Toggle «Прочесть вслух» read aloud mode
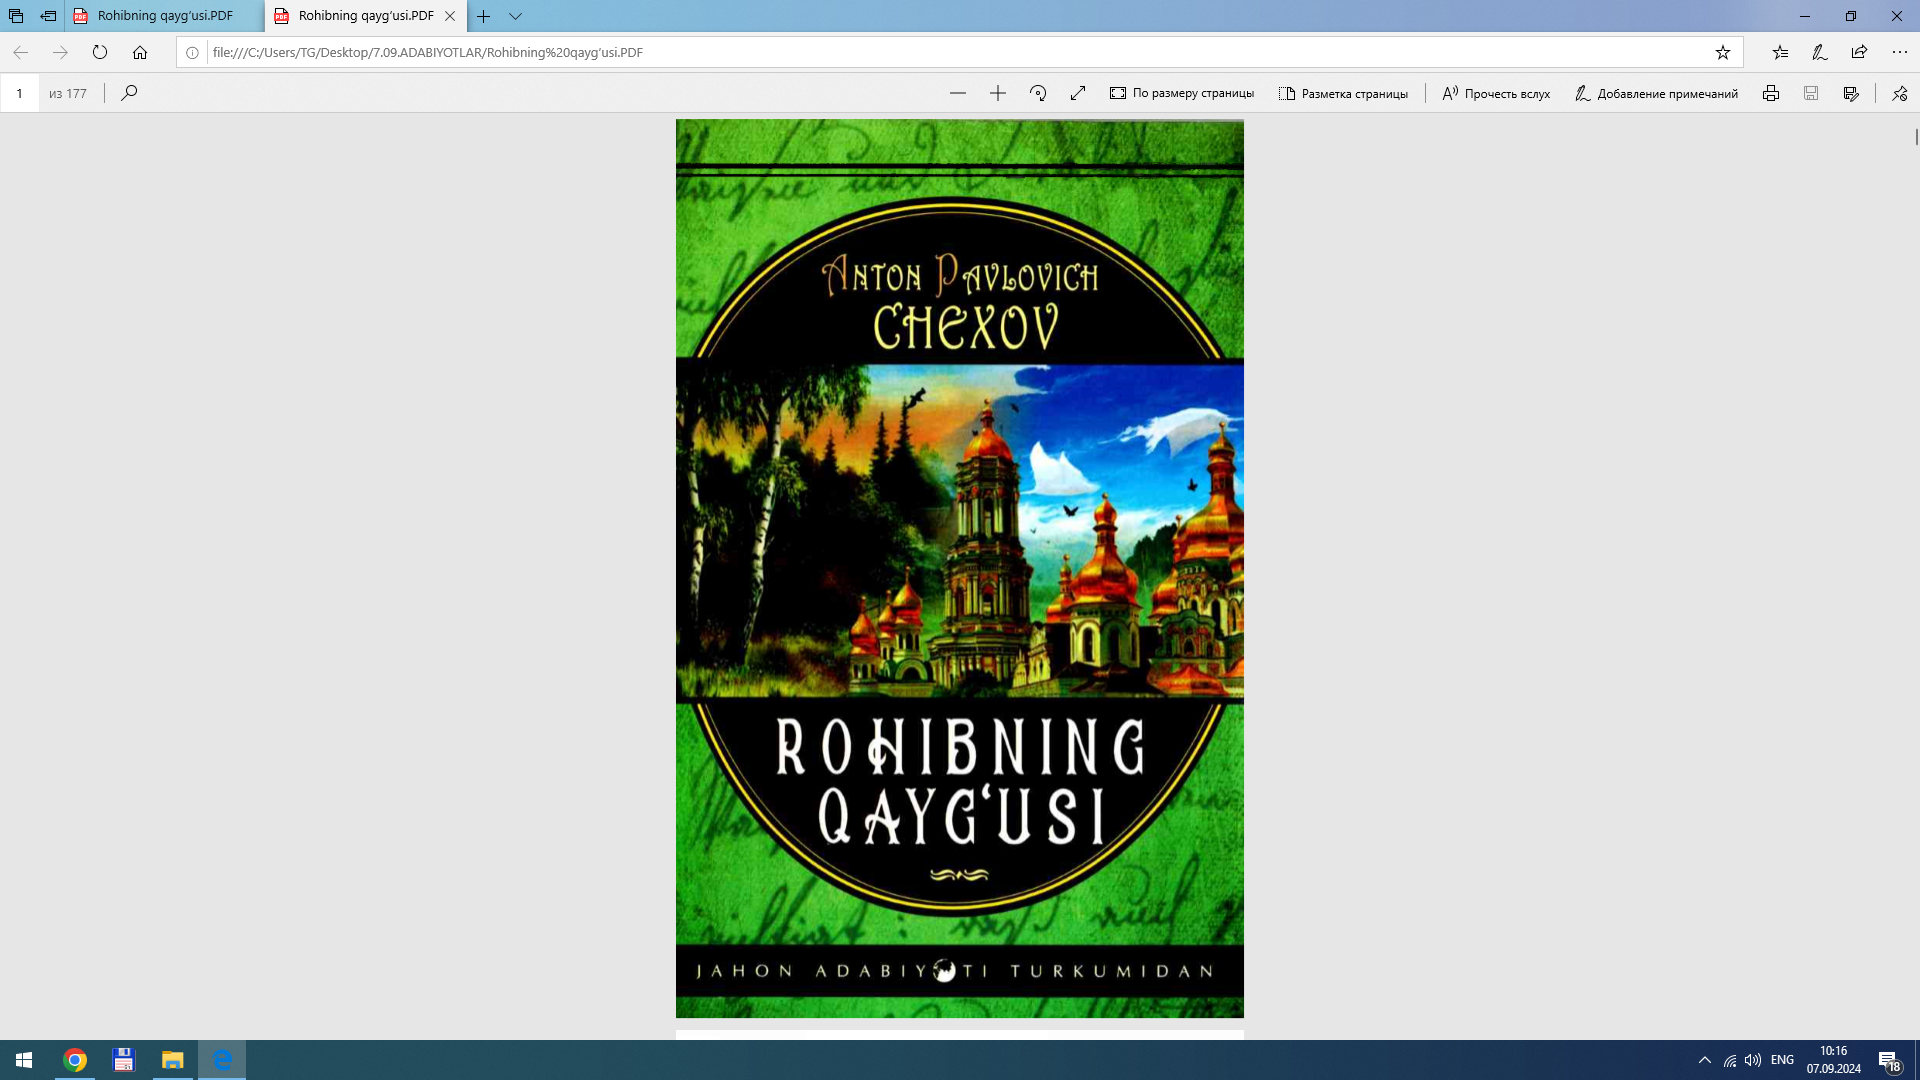Viewport: 1920px width, 1080px height. (1495, 92)
